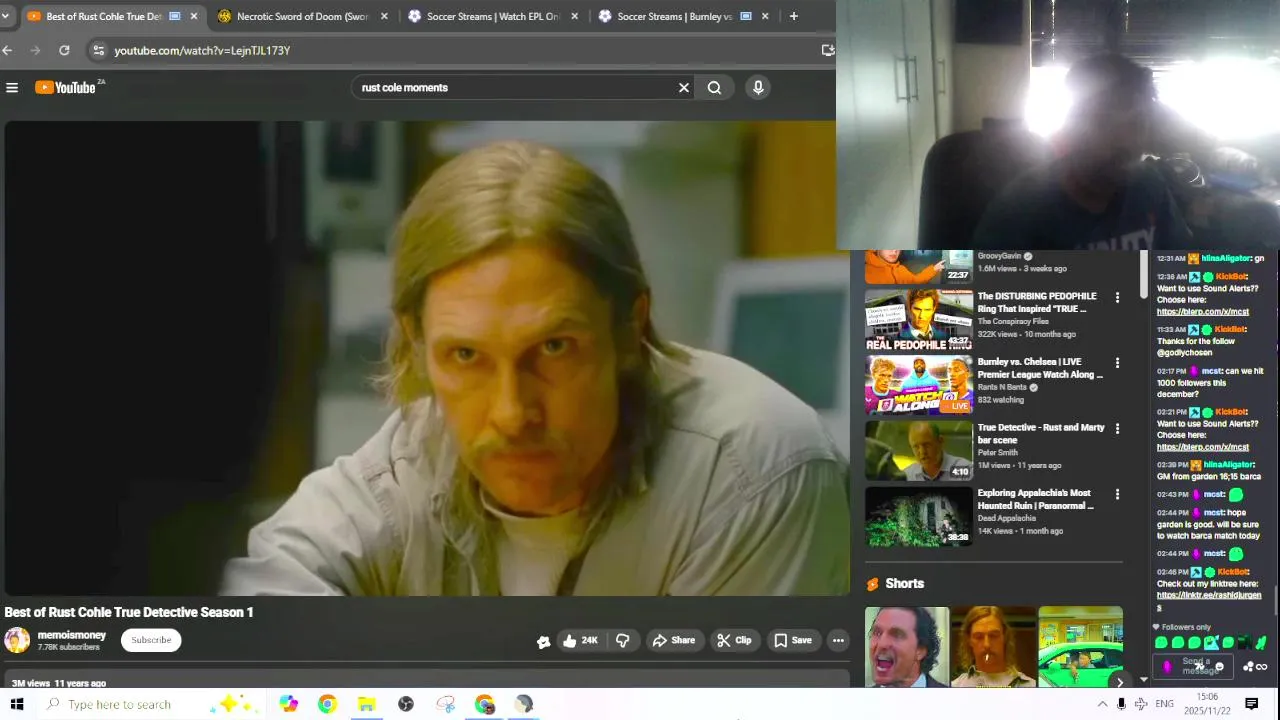Reload the page
1280x720 pixels.
(64, 50)
